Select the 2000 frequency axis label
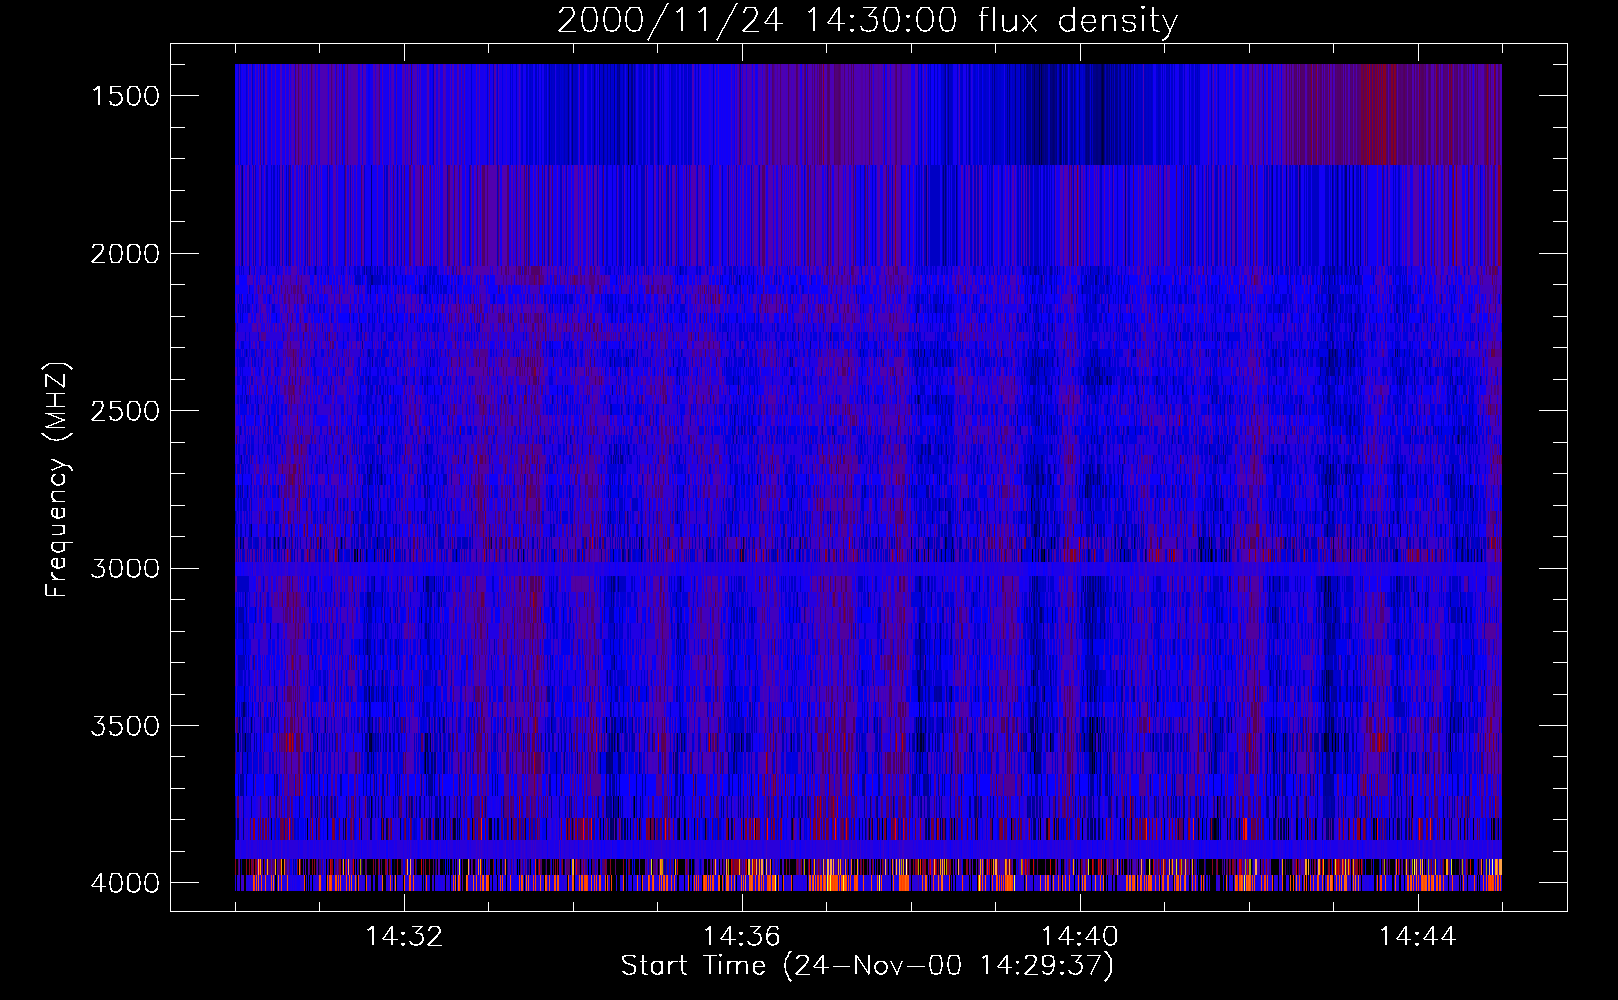1618x1000 pixels. point(125,254)
